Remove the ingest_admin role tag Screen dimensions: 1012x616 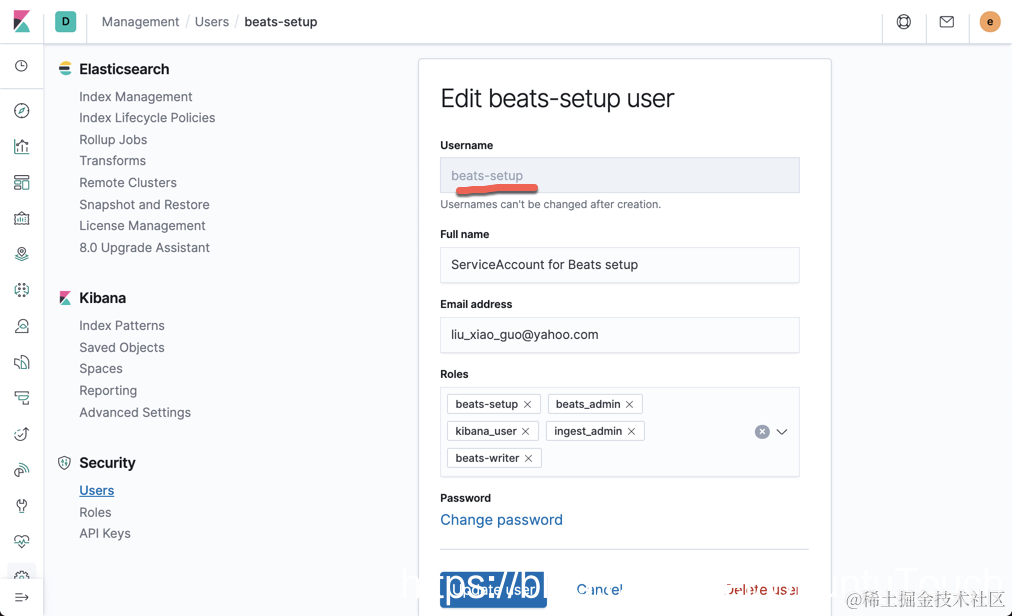click(x=631, y=431)
